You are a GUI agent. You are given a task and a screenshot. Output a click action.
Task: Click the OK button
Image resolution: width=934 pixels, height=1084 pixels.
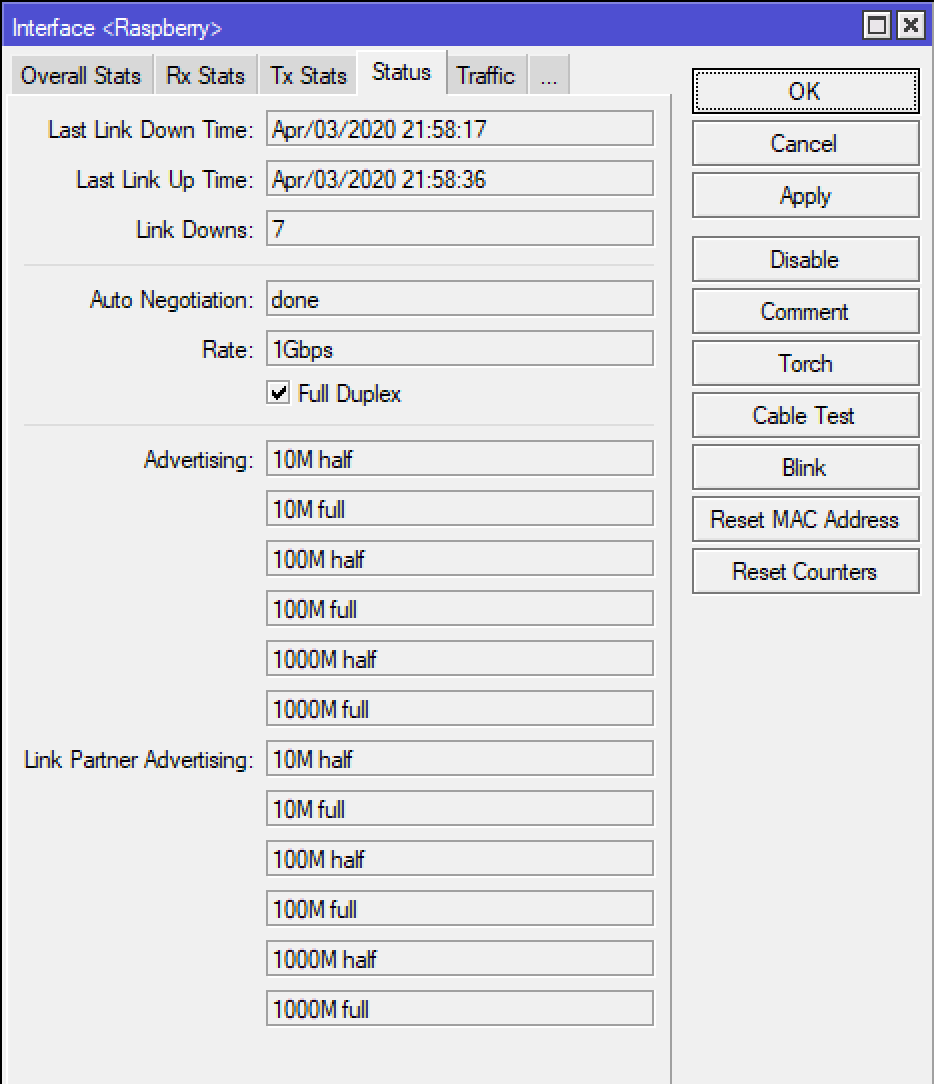click(805, 91)
